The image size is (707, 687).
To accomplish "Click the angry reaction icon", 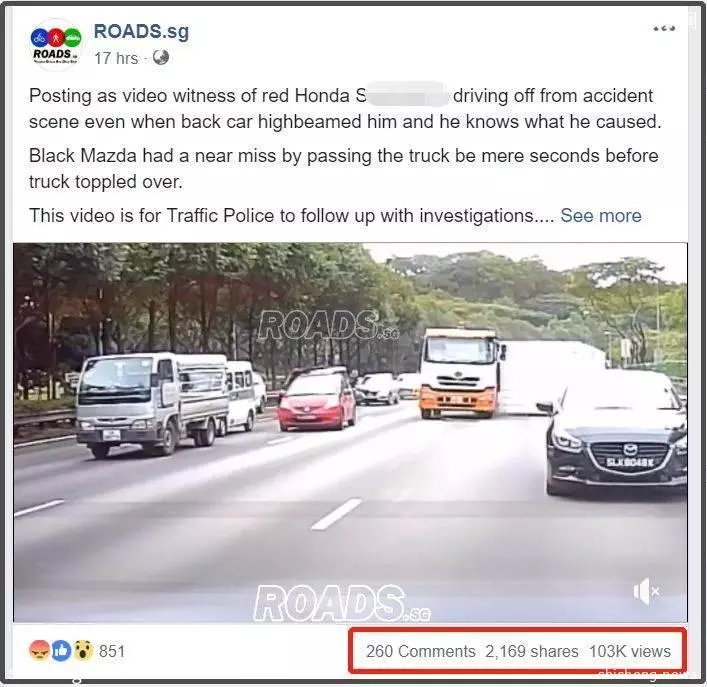I will click(39, 651).
